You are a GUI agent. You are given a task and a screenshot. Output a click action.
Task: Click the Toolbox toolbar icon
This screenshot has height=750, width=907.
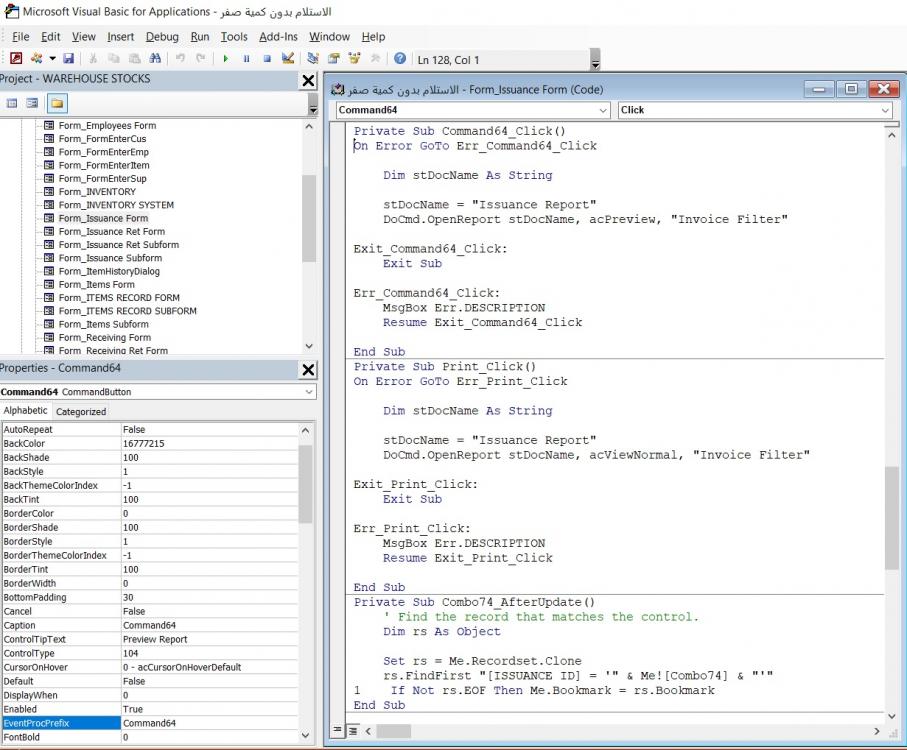pos(375,58)
